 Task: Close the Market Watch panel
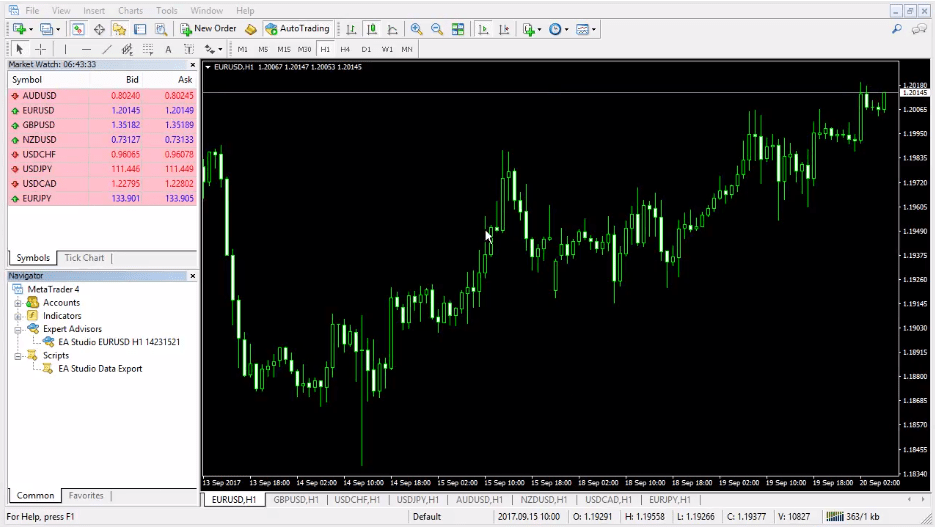click(x=193, y=64)
